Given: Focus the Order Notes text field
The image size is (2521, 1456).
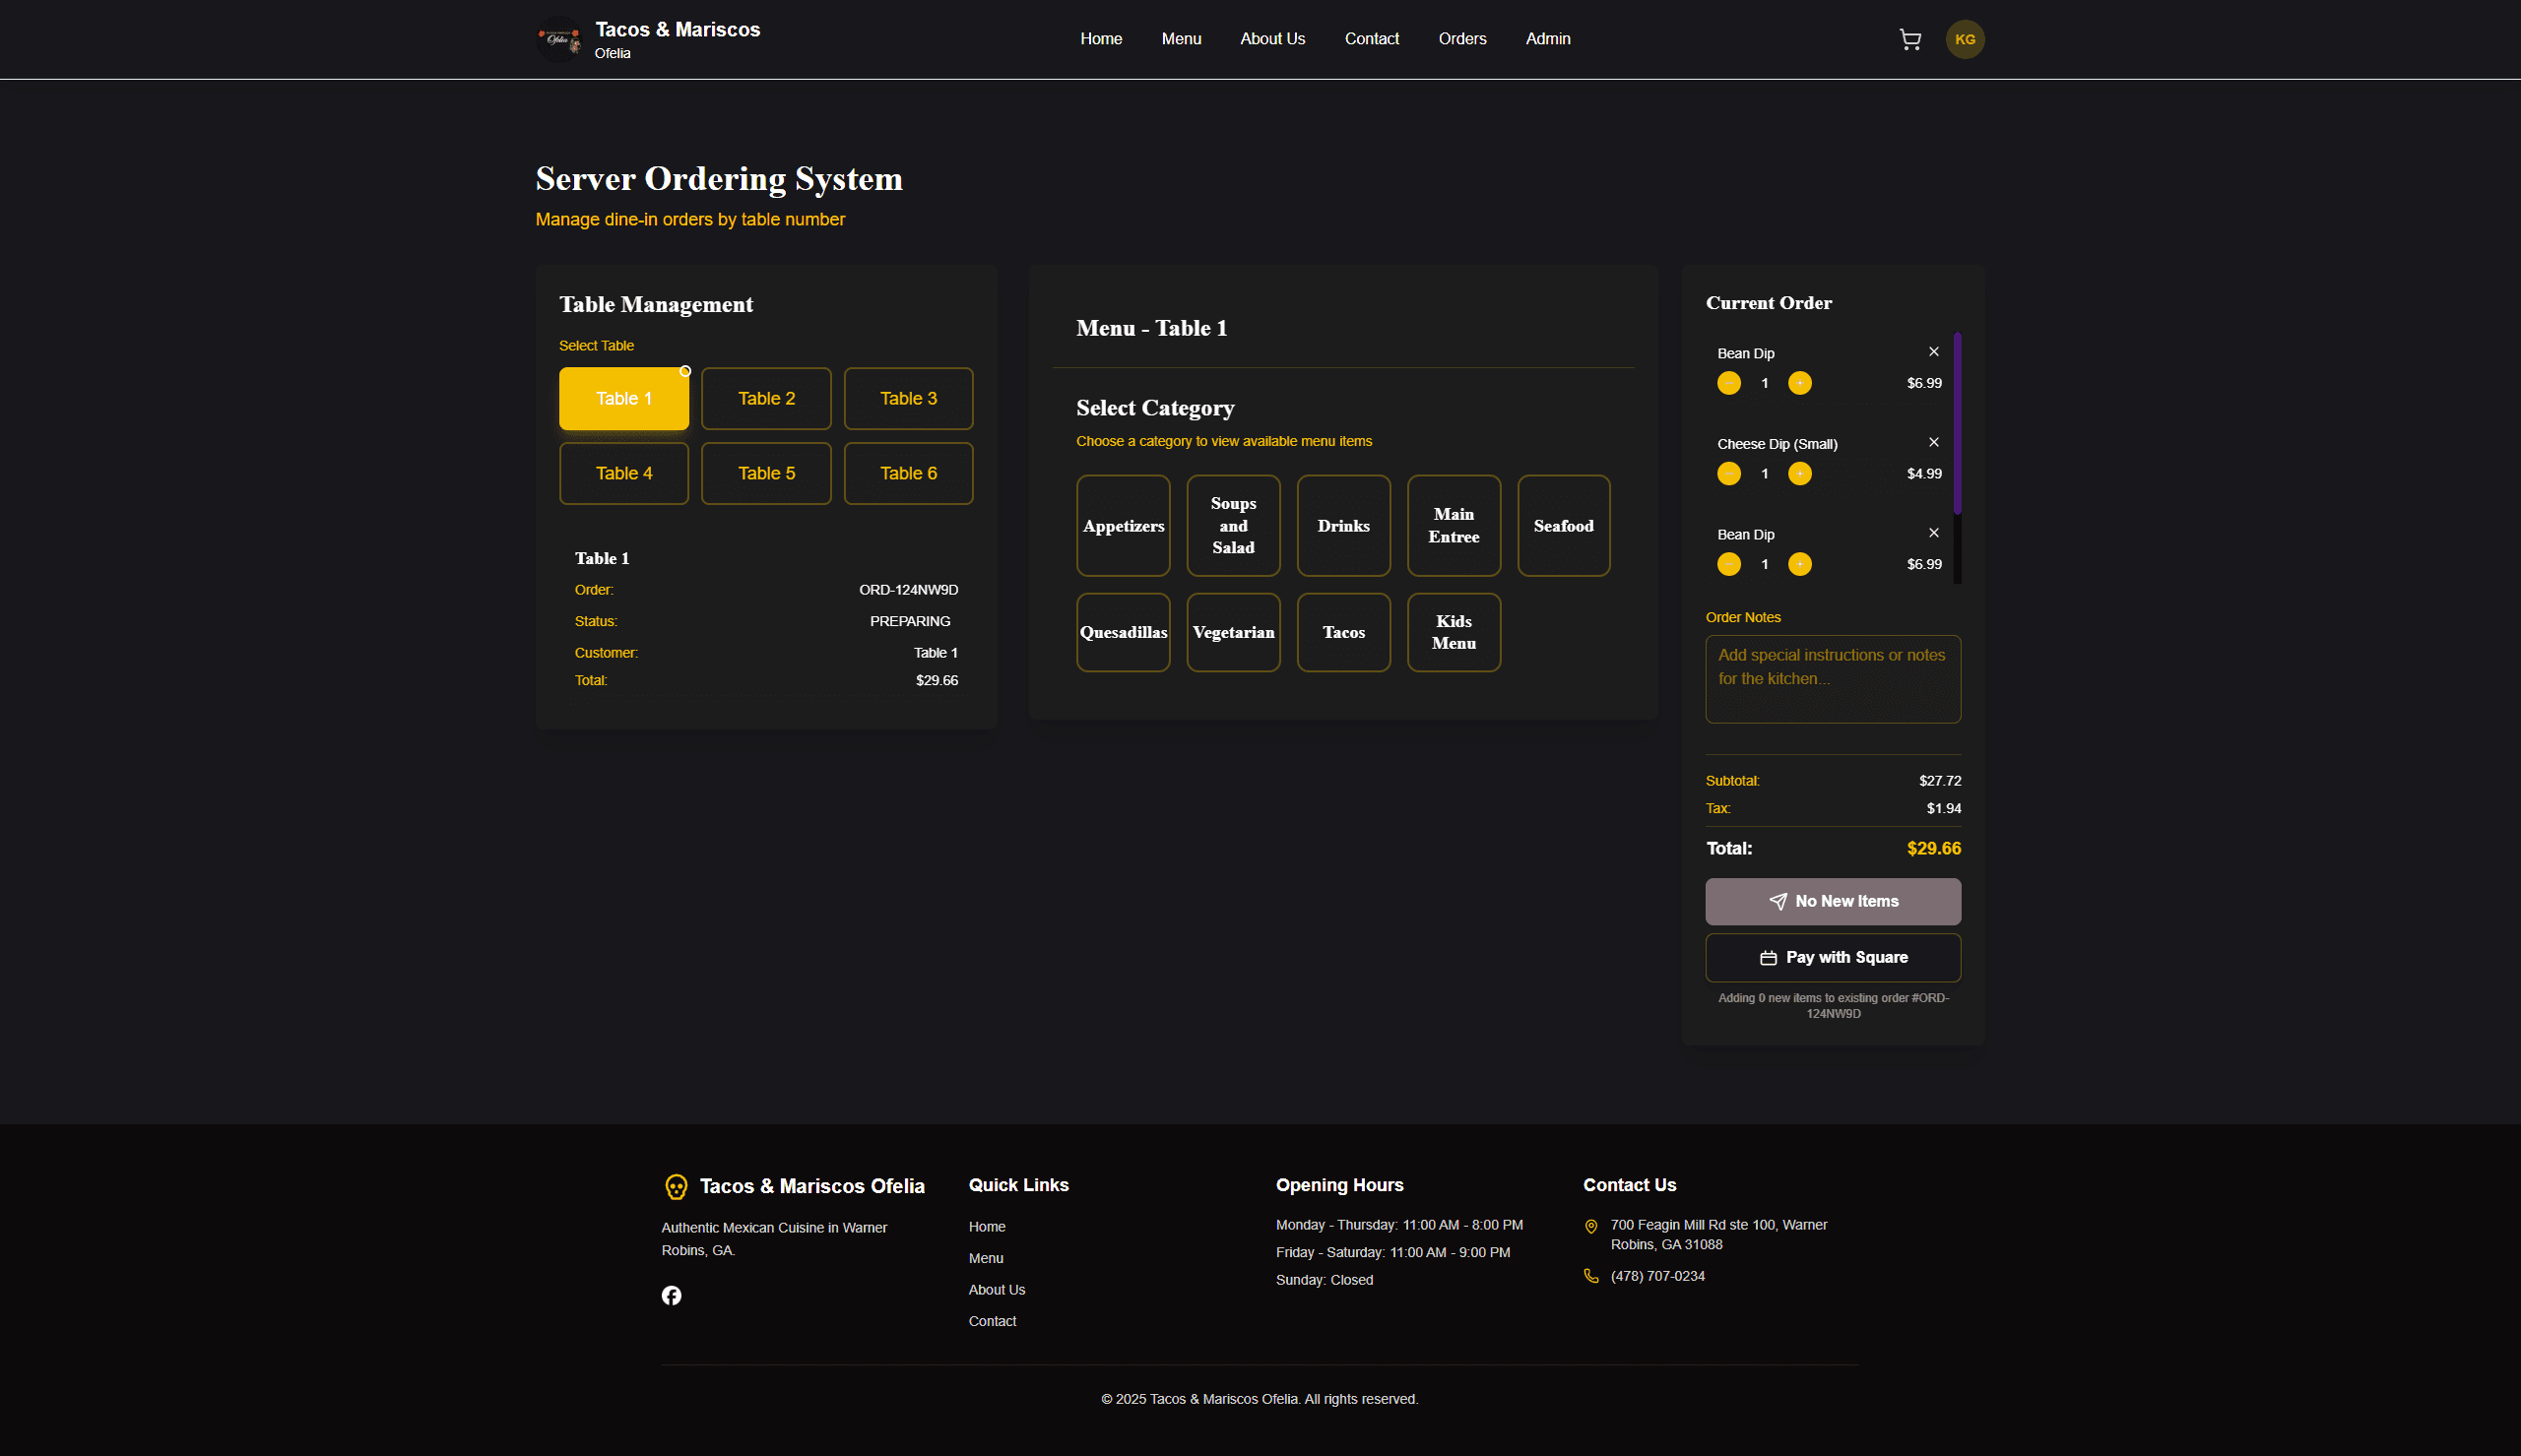Looking at the screenshot, I should pyautogui.click(x=1832, y=679).
